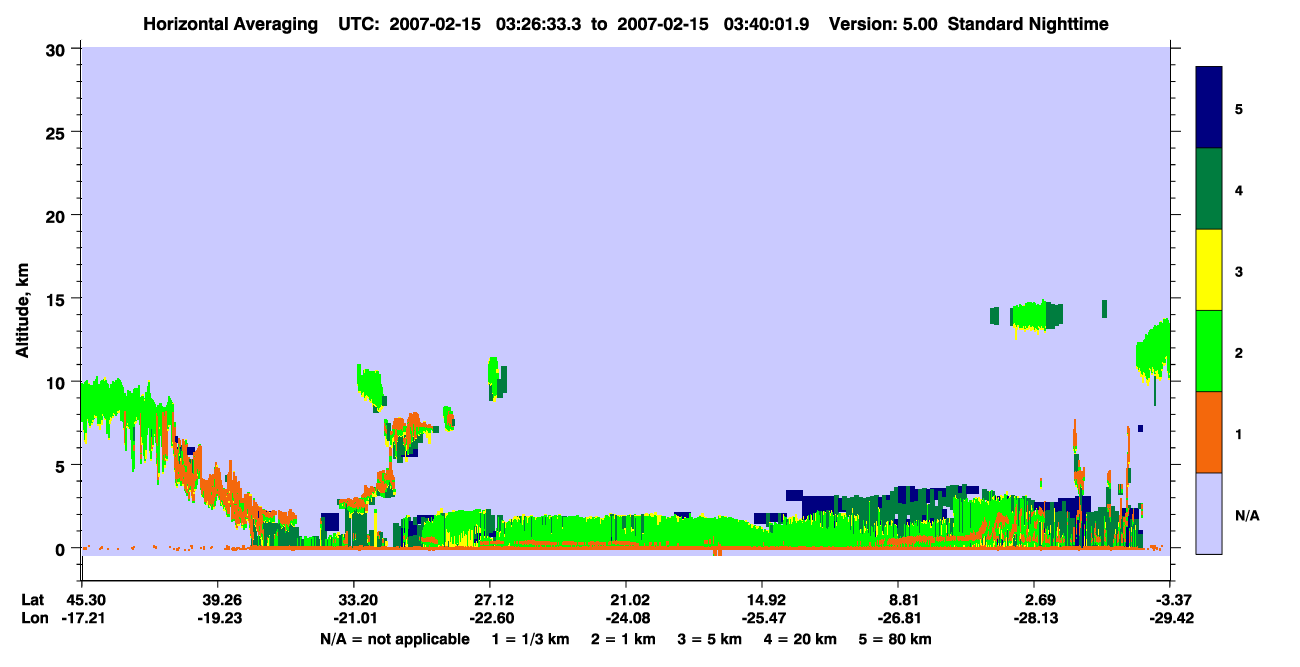1300x667 pixels.
Task: Click the dark blue colorbar segment labeled 5
Action: [1209, 108]
